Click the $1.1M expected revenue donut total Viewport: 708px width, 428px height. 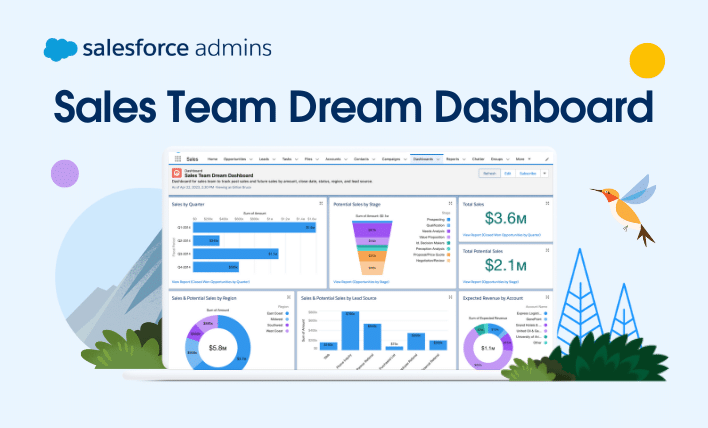488,348
